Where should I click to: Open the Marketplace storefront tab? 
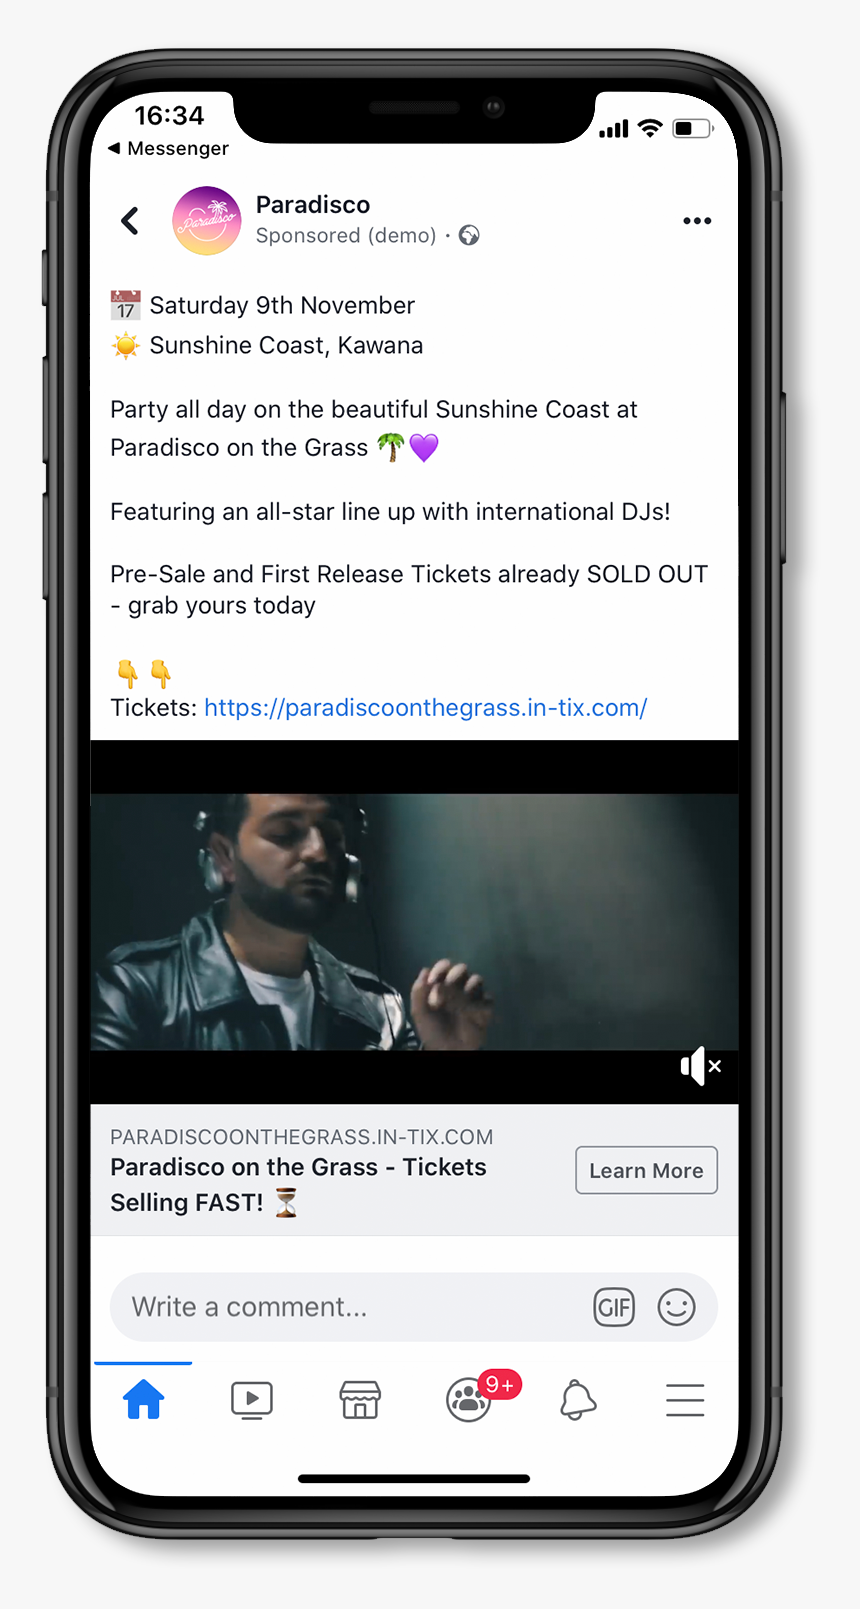(x=360, y=1400)
